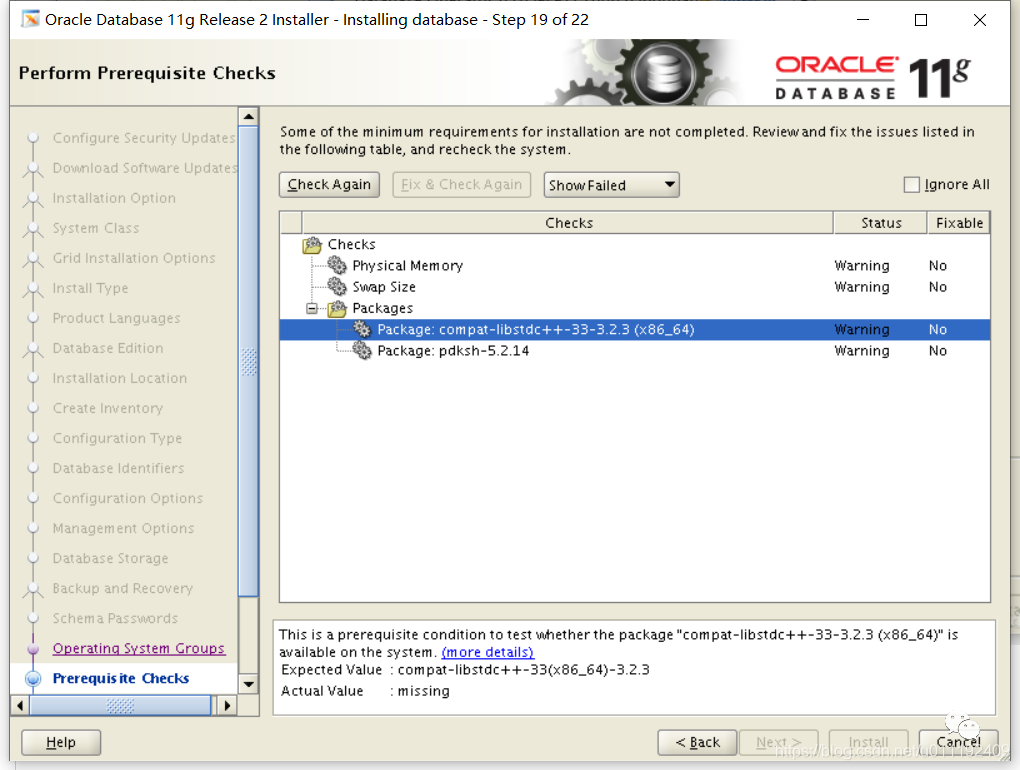The image size is (1020, 770).
Task: Click the step list vertical scrollbar thumb
Action: (x=248, y=361)
